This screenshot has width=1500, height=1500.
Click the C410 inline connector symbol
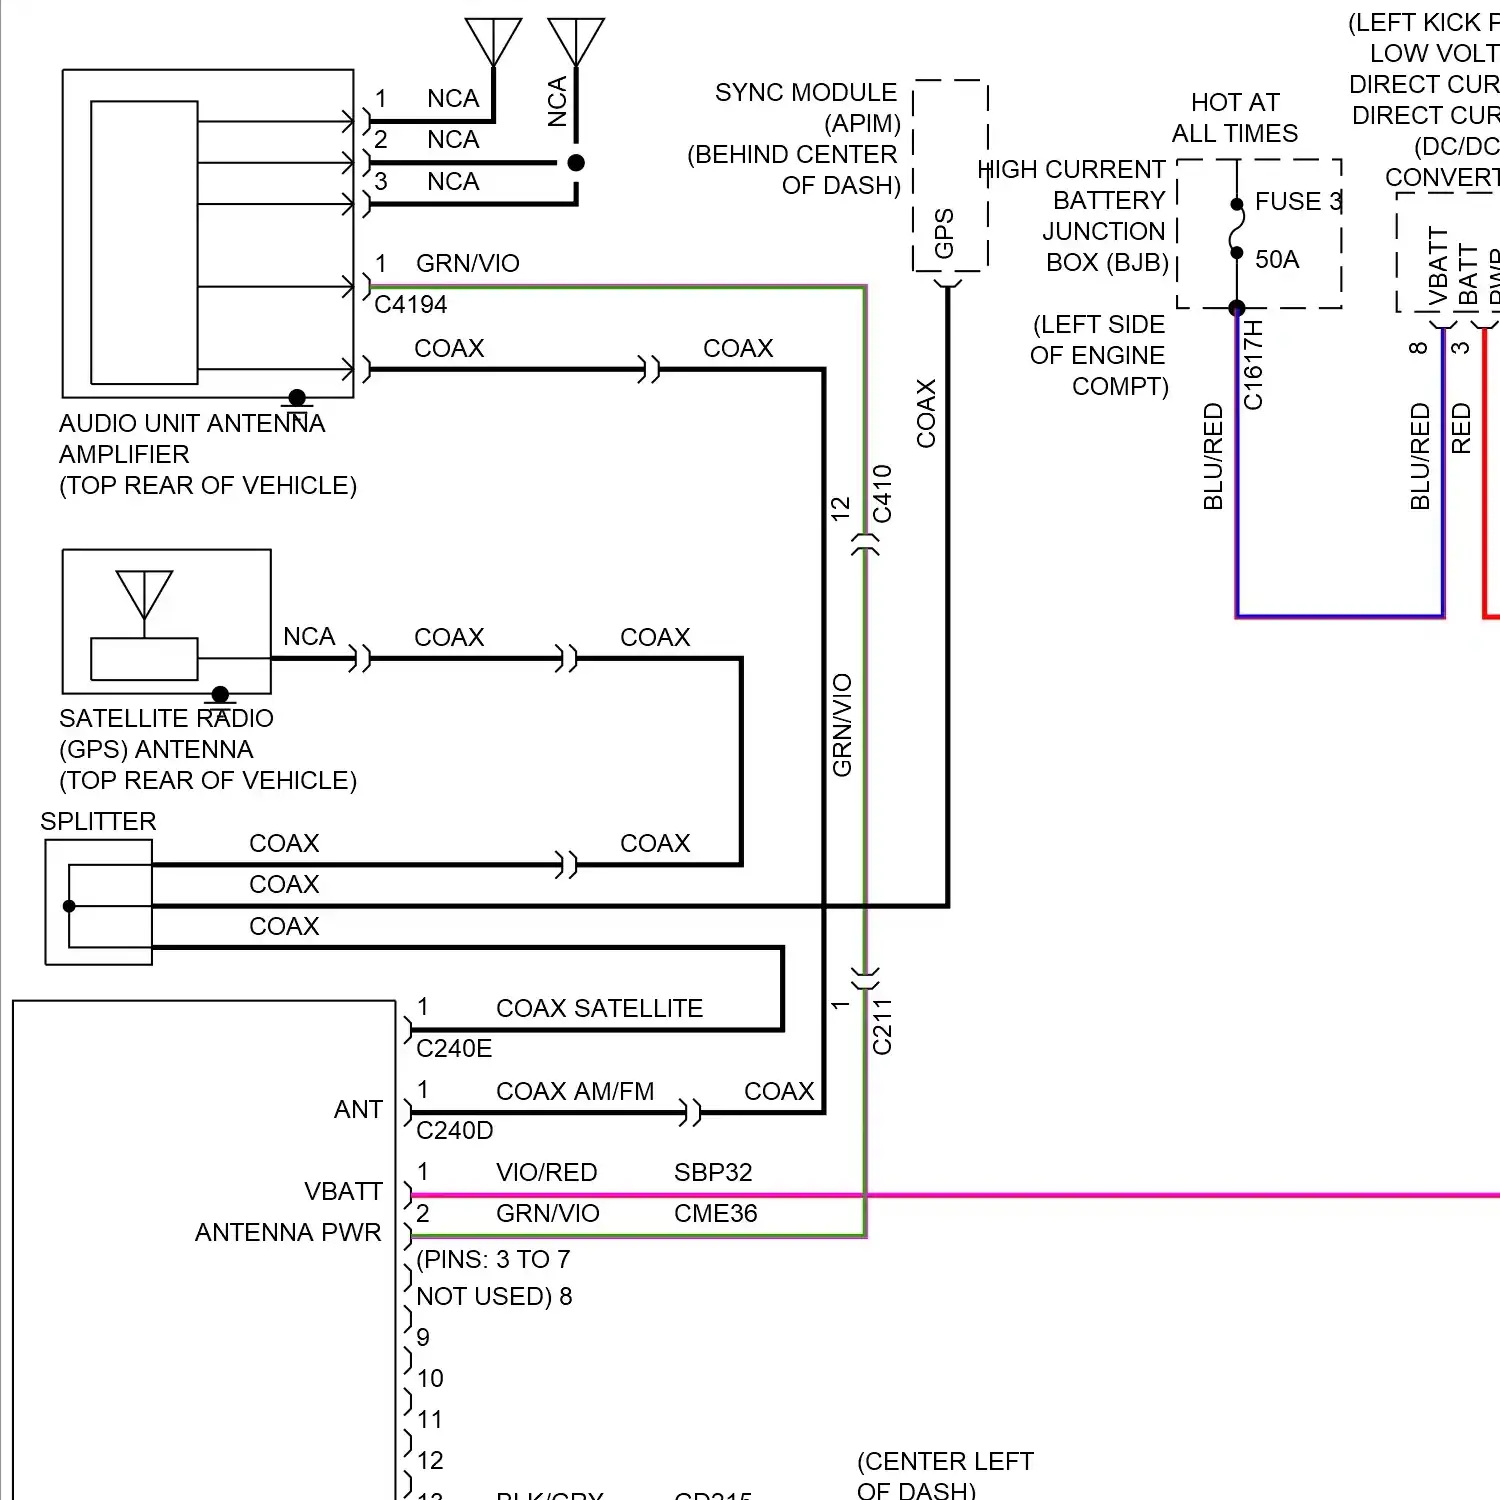point(865,545)
